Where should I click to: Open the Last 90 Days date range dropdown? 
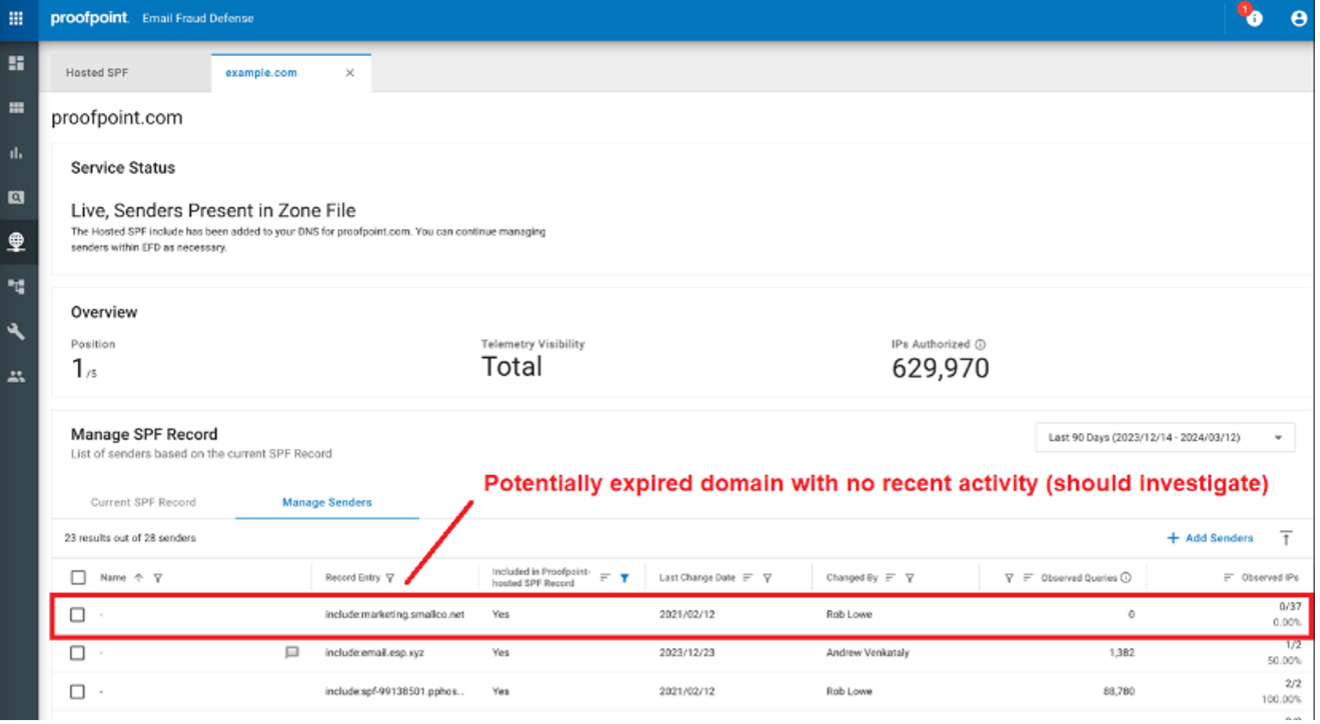[1165, 437]
